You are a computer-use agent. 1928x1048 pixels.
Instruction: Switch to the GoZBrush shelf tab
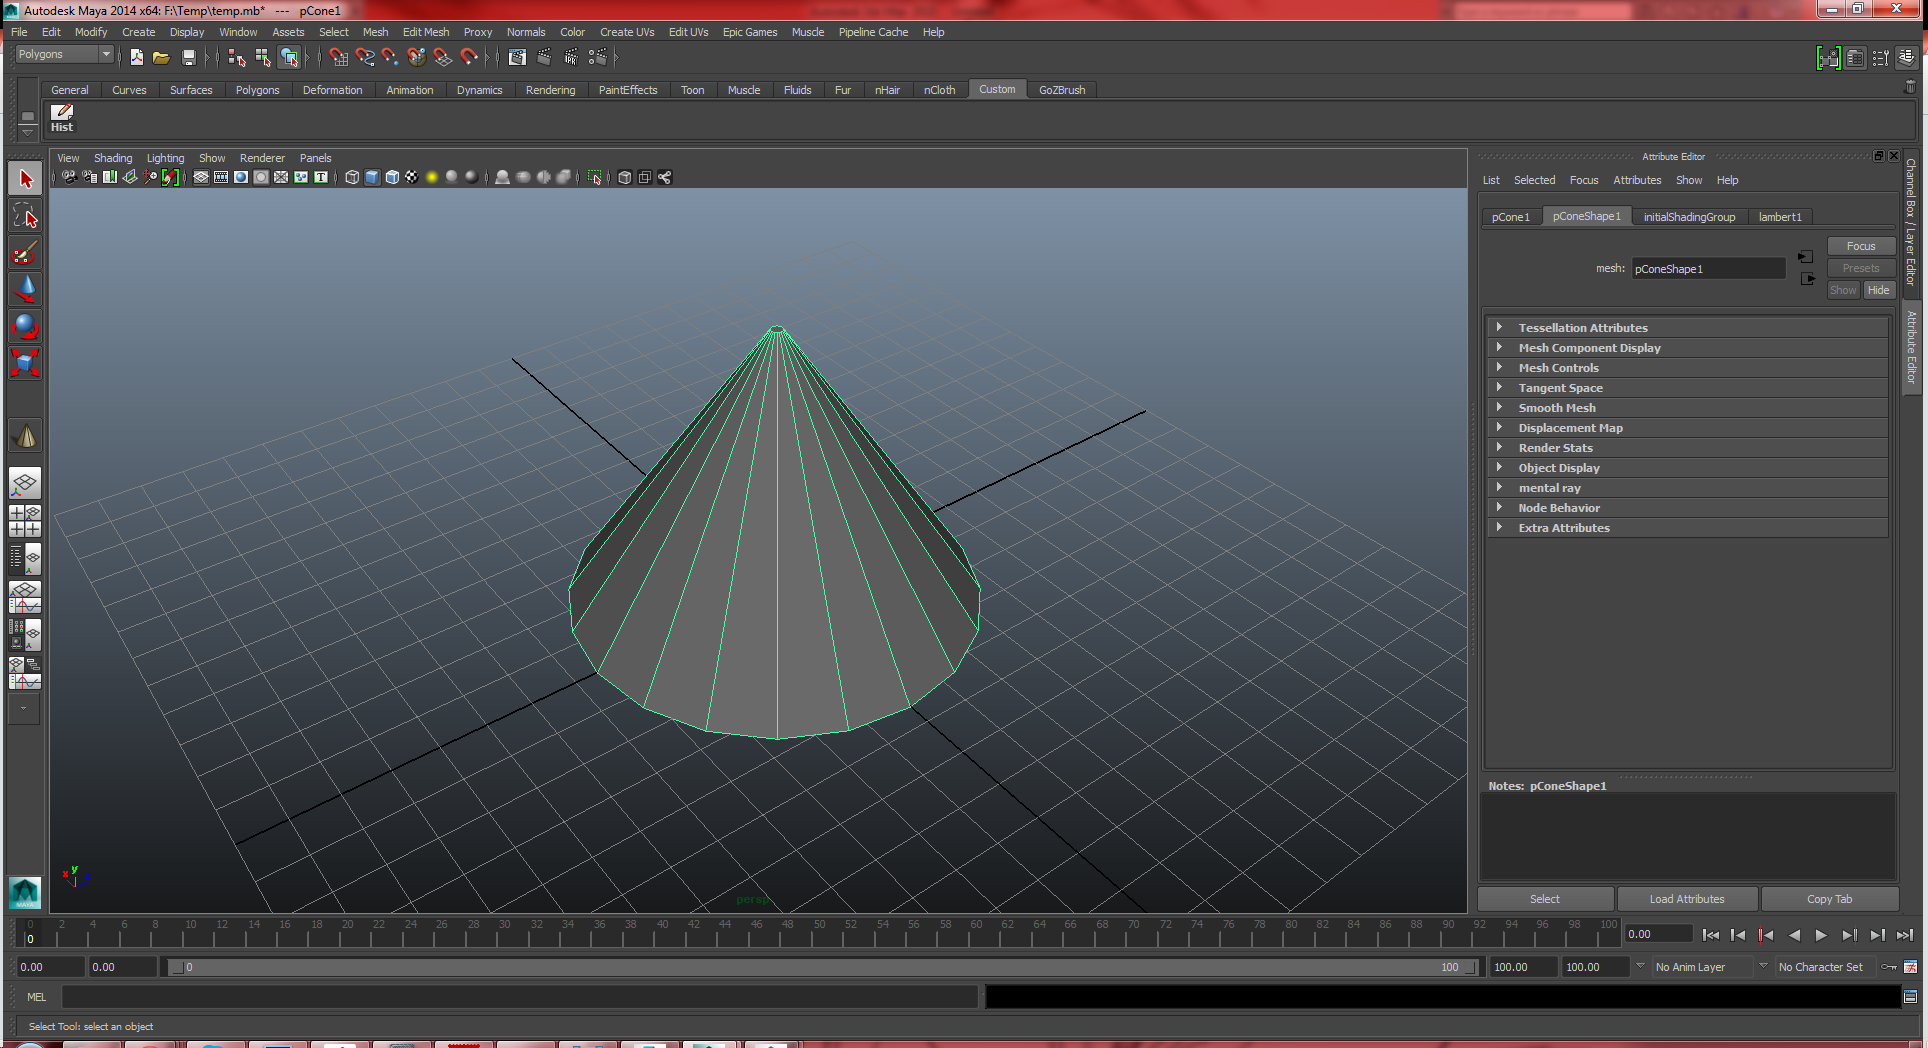point(1061,89)
